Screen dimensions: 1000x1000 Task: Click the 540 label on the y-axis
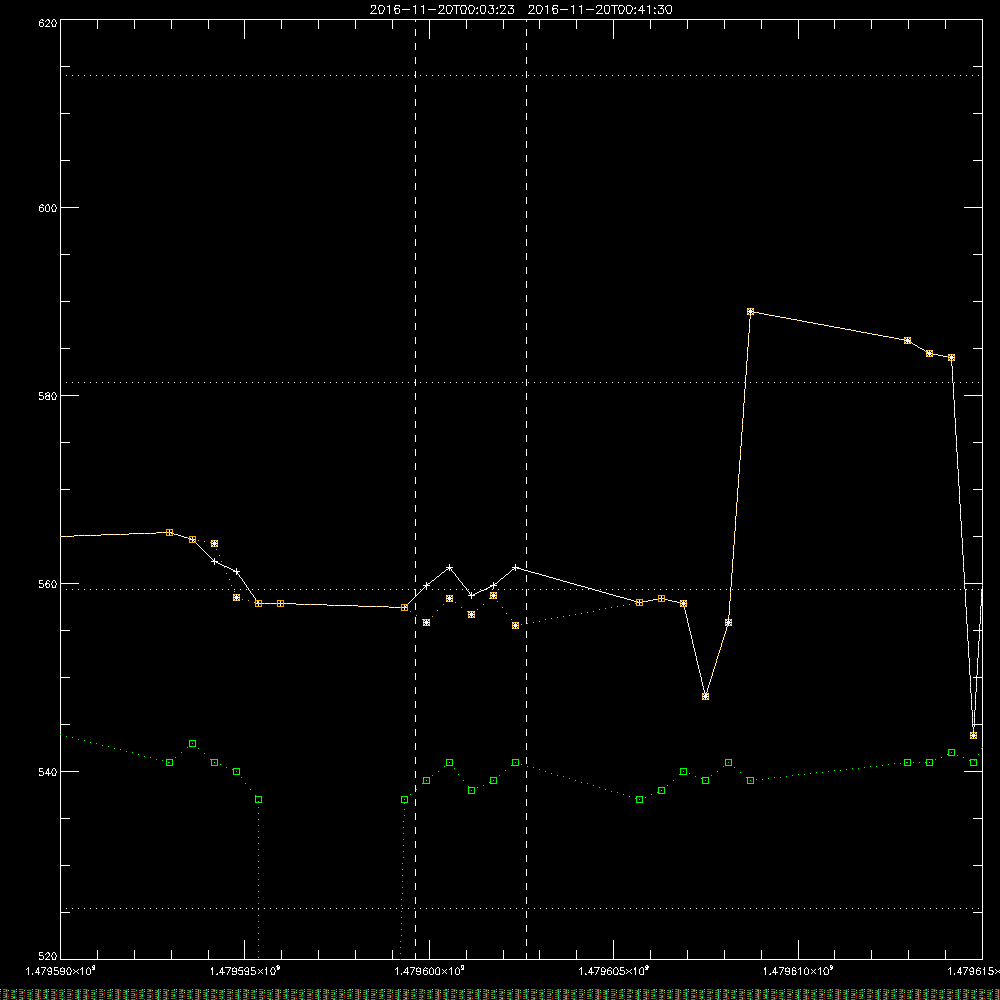(48, 772)
